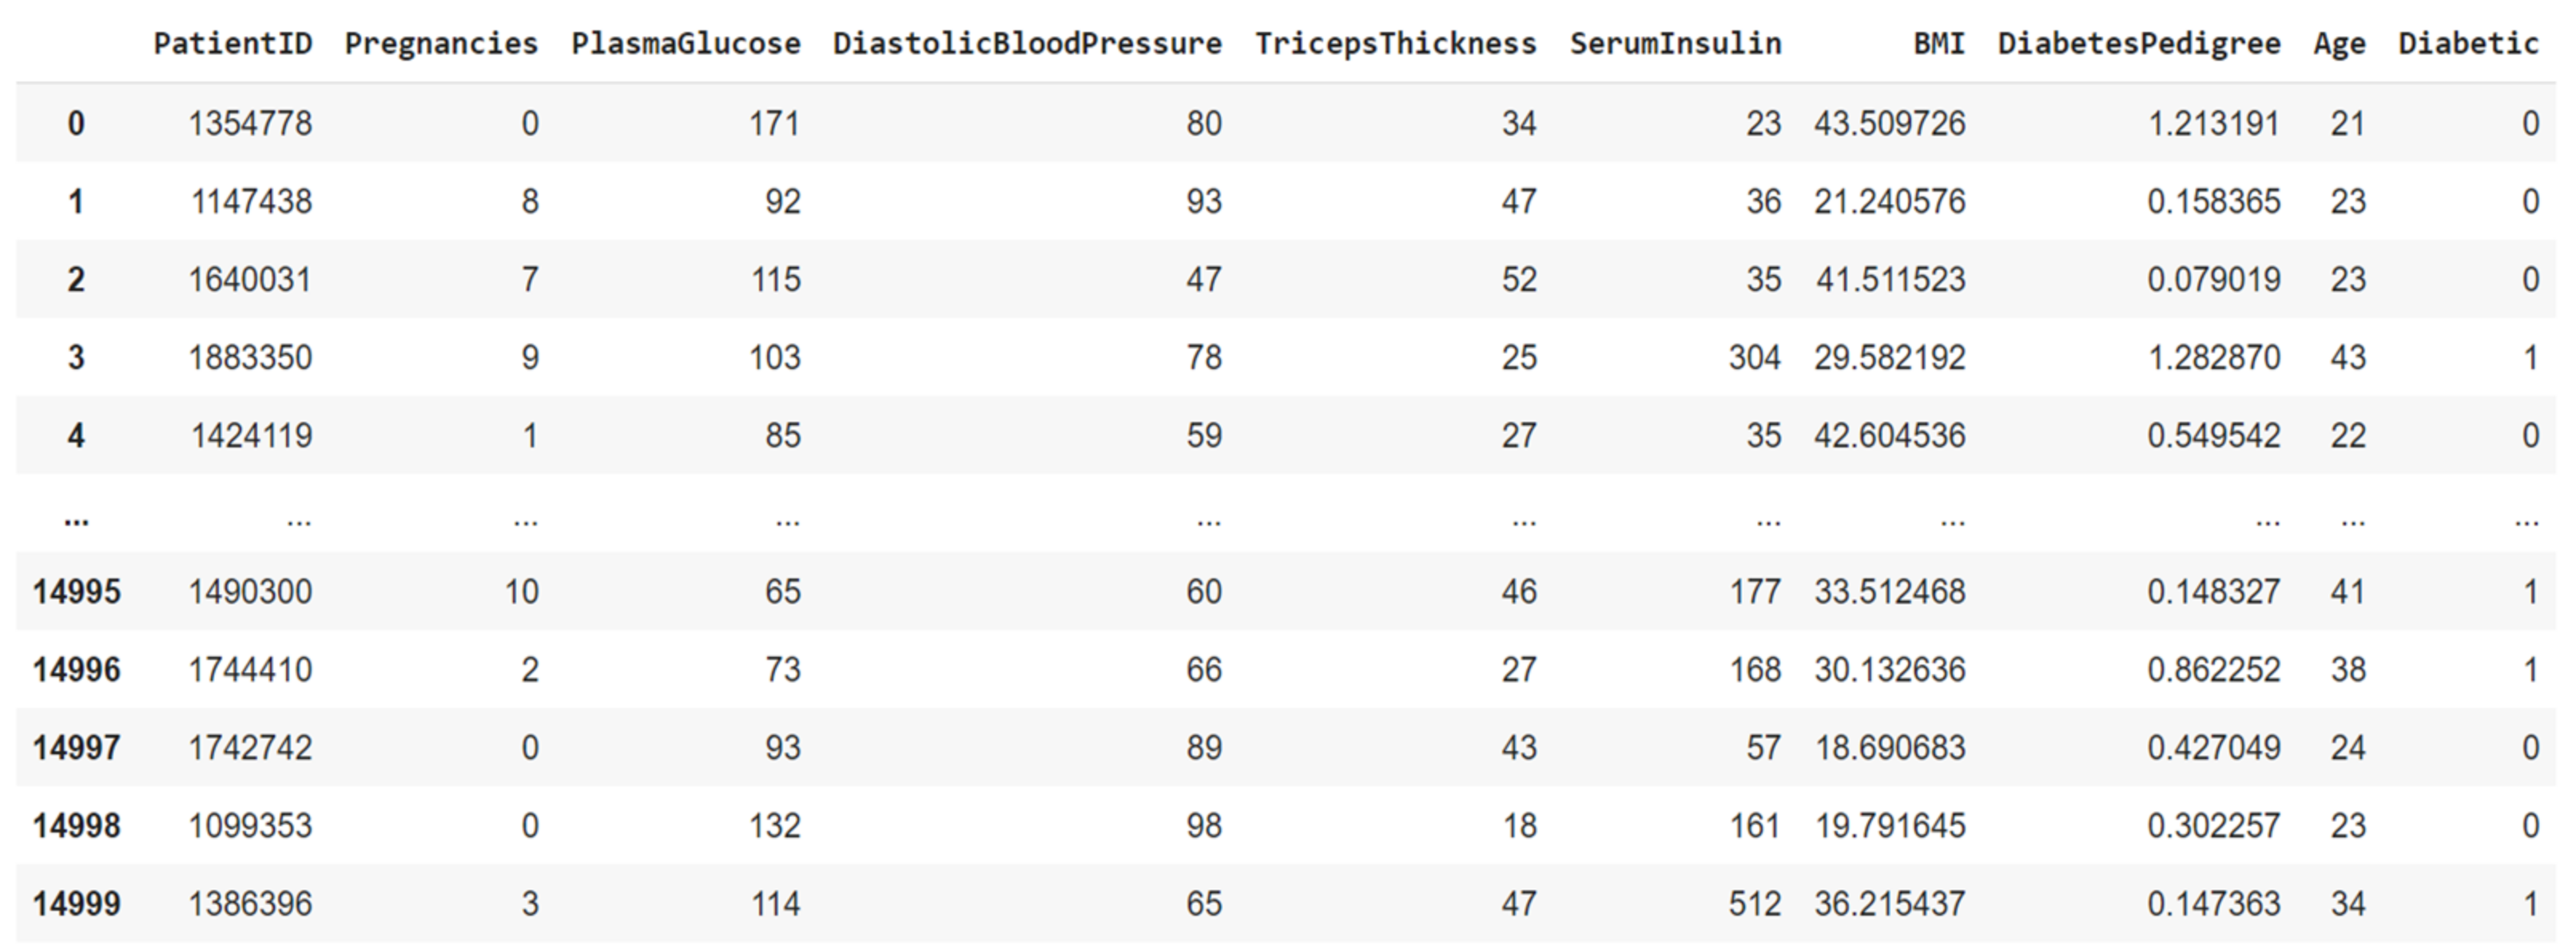
Task: Click the BMI column header
Action: 1938,43
